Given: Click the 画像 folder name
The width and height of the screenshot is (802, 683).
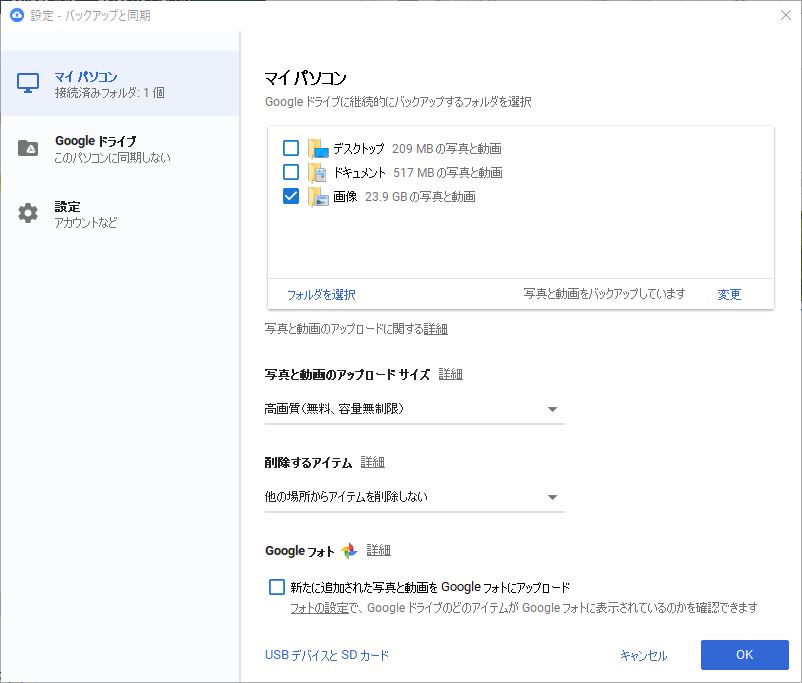Looking at the screenshot, I should [x=345, y=196].
